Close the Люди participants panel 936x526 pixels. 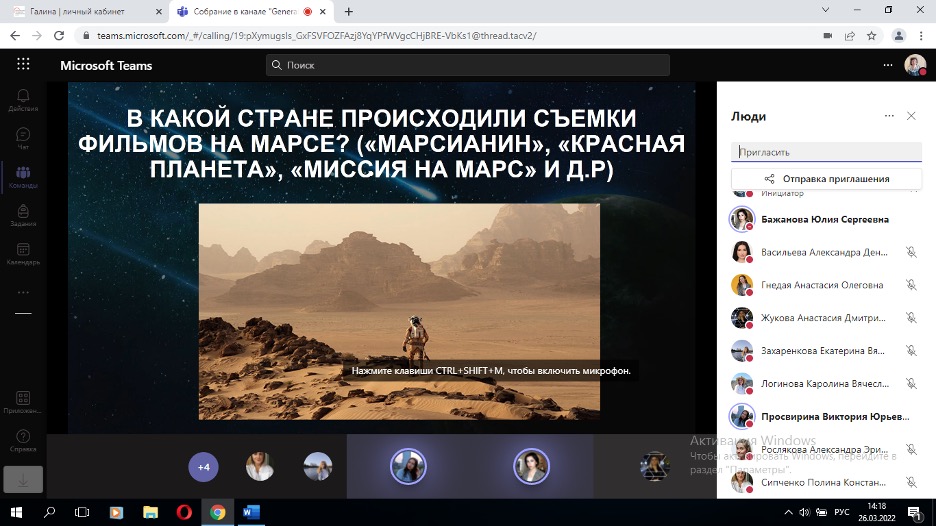coord(911,116)
